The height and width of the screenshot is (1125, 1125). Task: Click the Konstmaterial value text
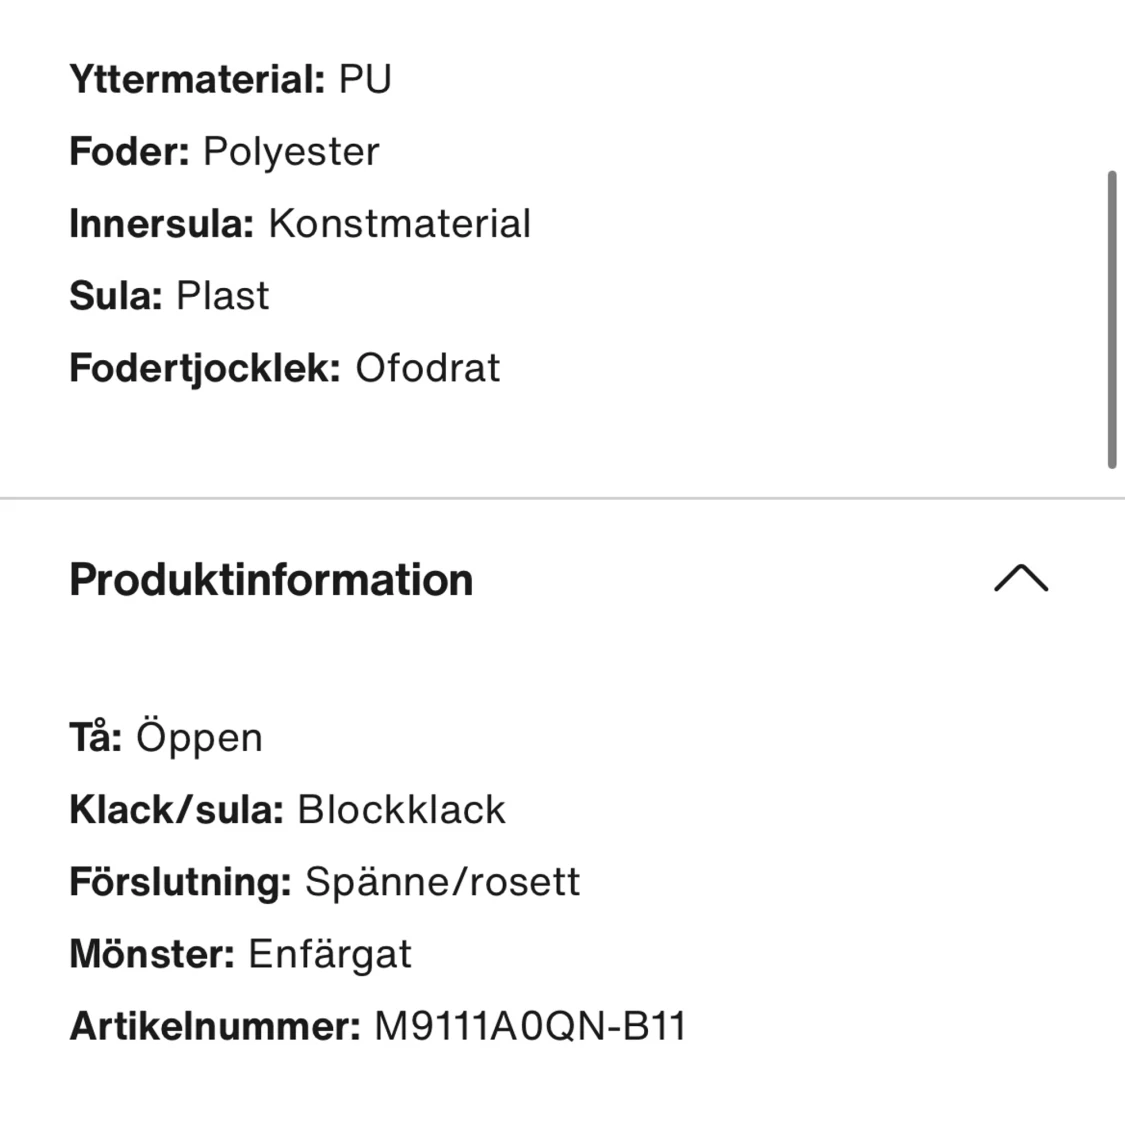(x=399, y=224)
